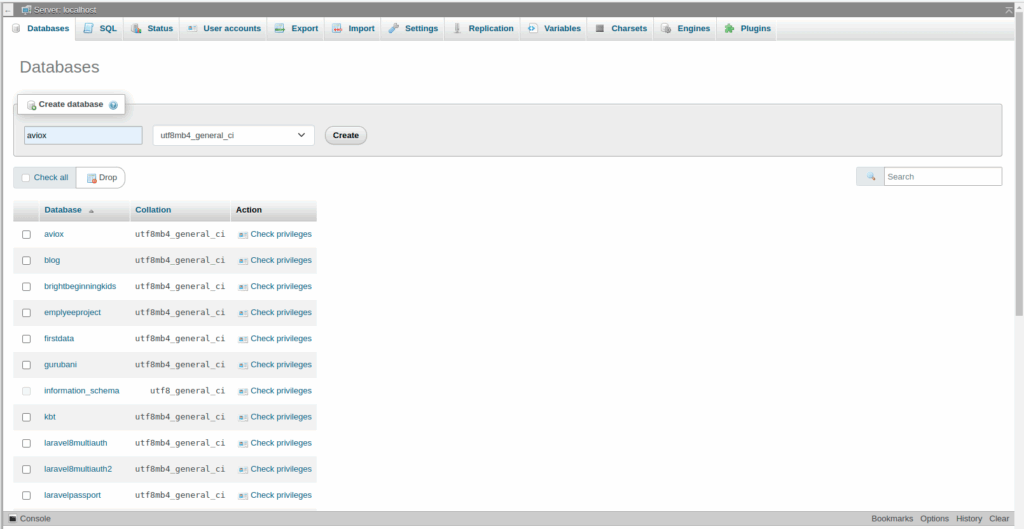Sort by Collation column header
The width and height of the screenshot is (1024, 529).
153,210
